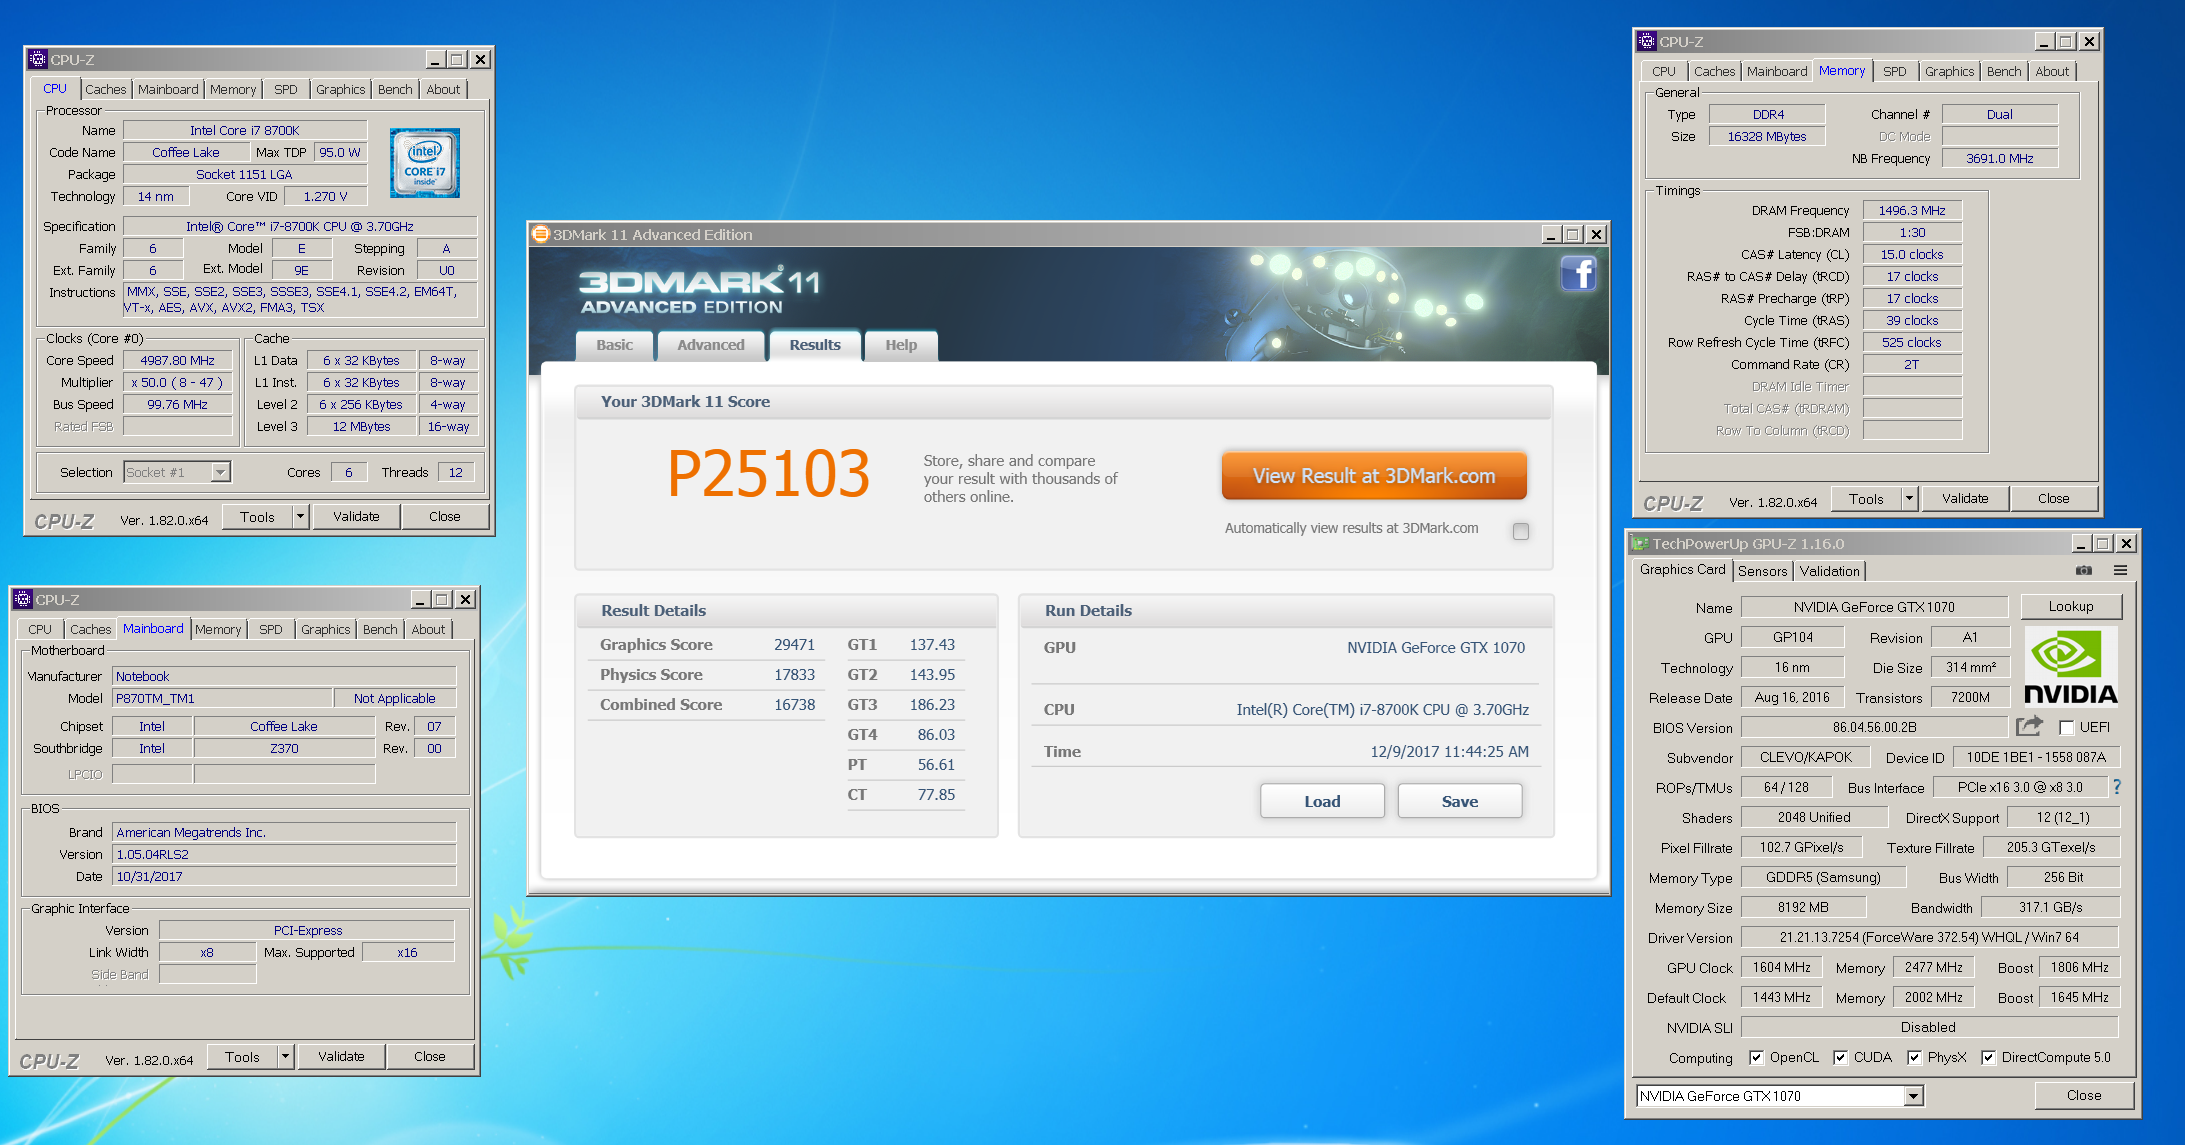Toggle the UEFI checkbox in GPU-Z

(2066, 727)
